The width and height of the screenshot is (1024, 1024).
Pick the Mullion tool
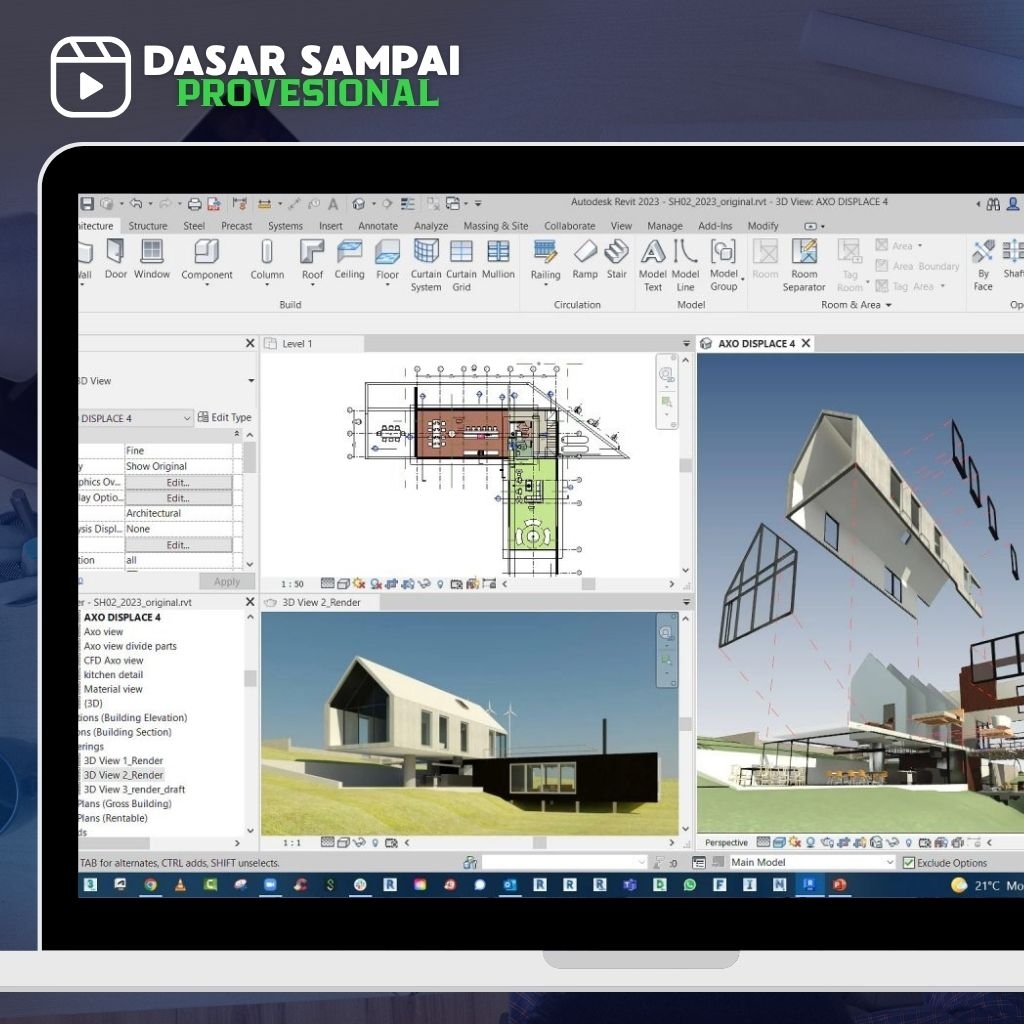[x=498, y=259]
